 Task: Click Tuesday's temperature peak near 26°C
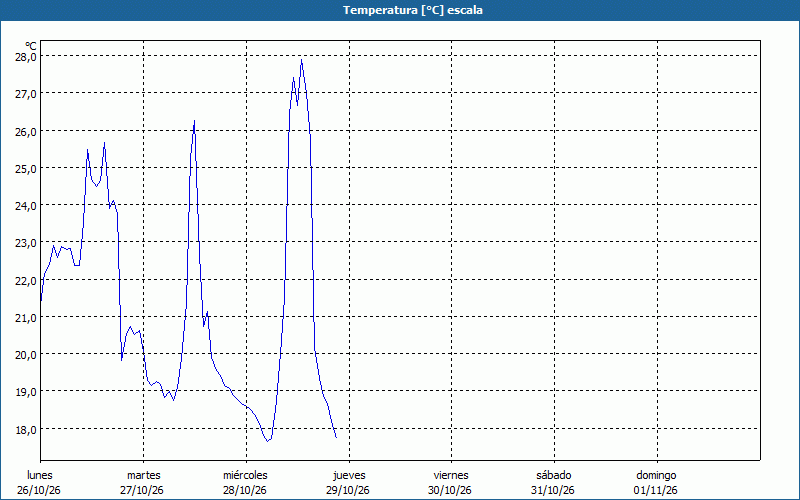coord(194,121)
